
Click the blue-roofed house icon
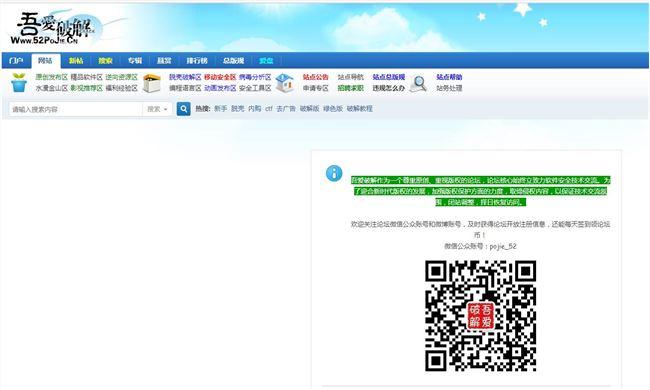(x=285, y=82)
